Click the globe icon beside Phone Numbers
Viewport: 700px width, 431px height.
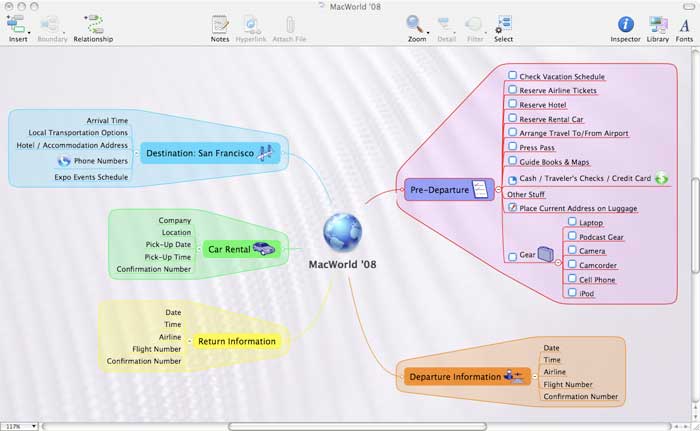click(x=64, y=161)
